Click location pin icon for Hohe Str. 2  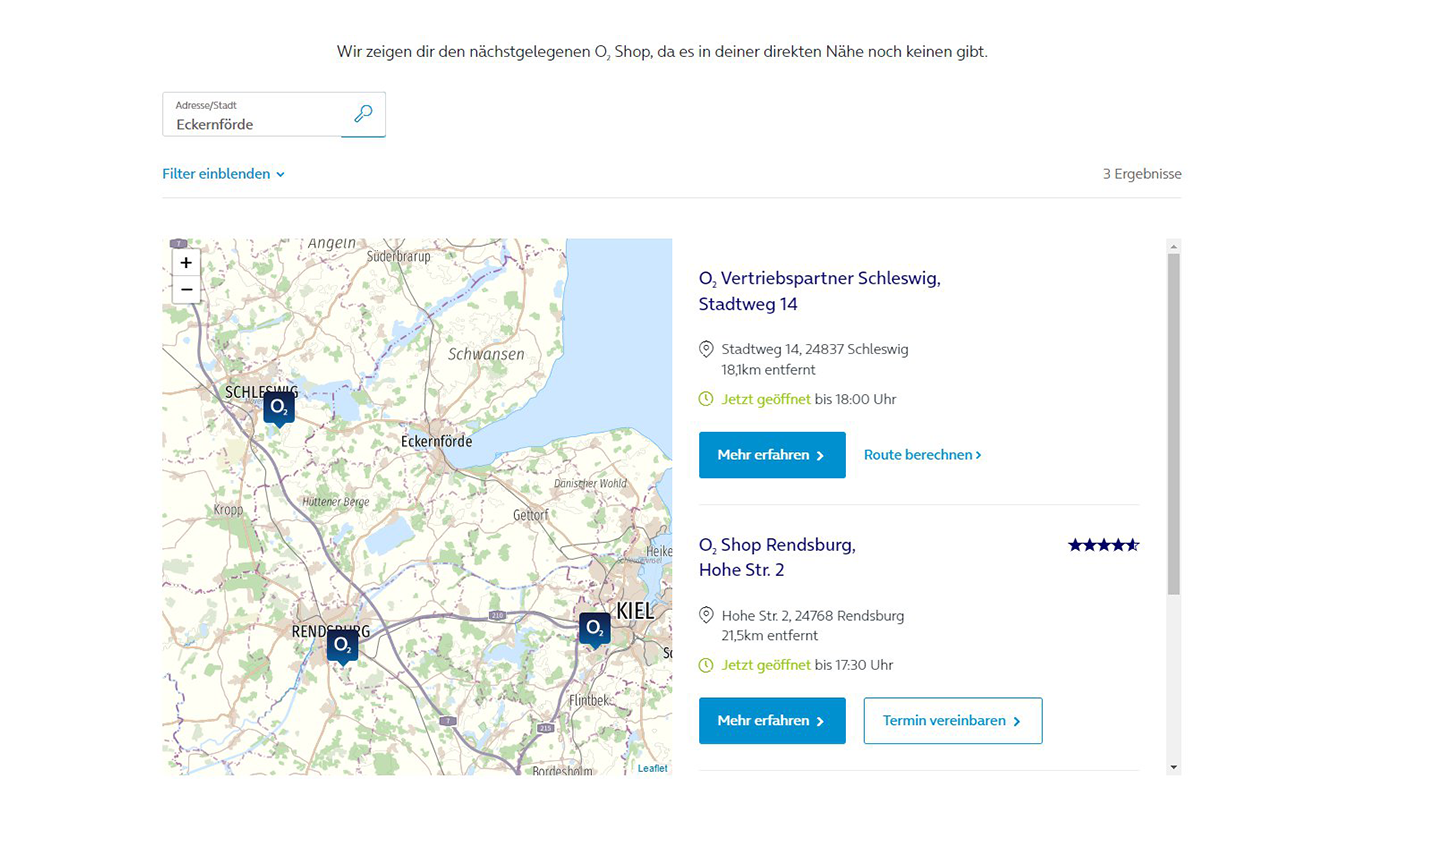pyautogui.click(x=706, y=615)
